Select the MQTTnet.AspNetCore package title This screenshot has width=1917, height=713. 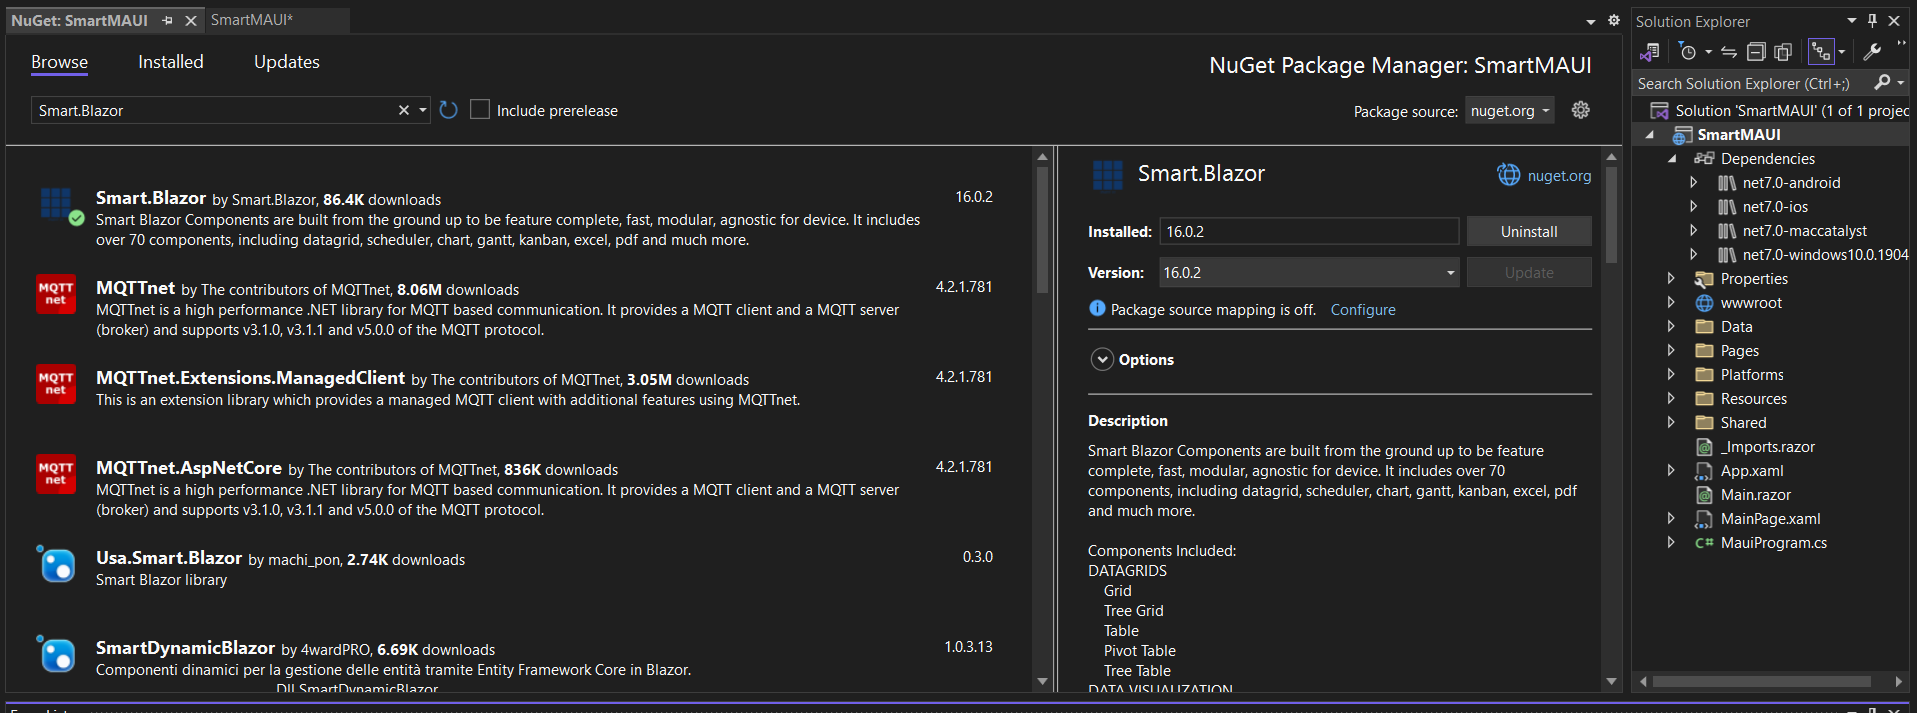pos(189,468)
